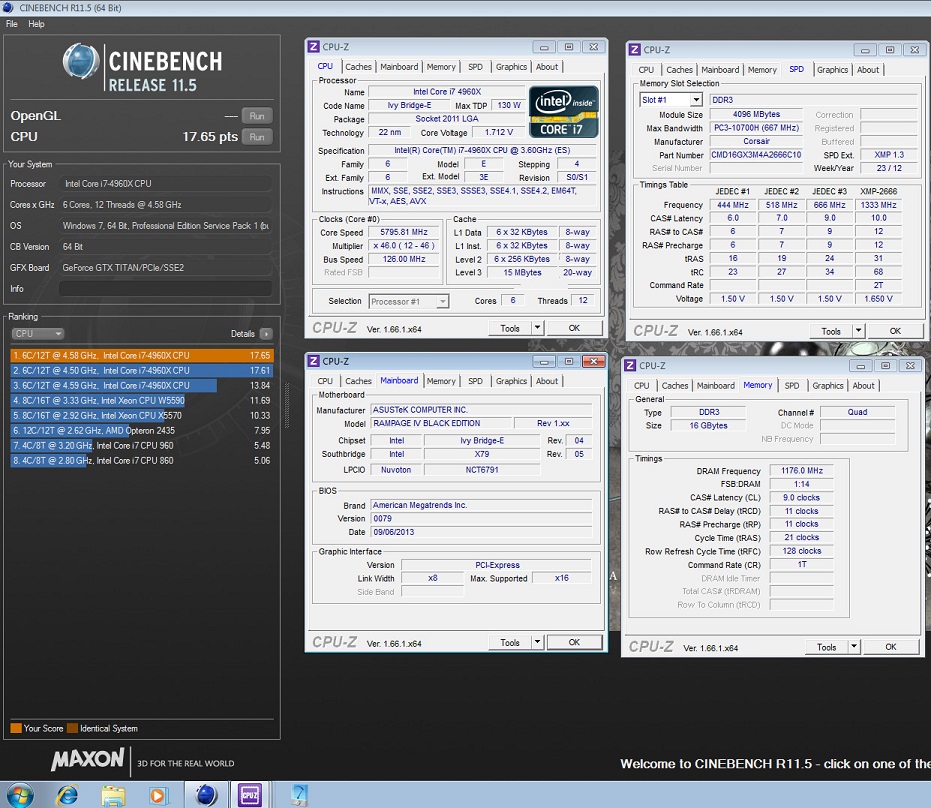Viewport: 931px width, 808px height.
Task: Expand Tools dropdown arrow in top-left CPU-Z window
Action: click(537, 328)
